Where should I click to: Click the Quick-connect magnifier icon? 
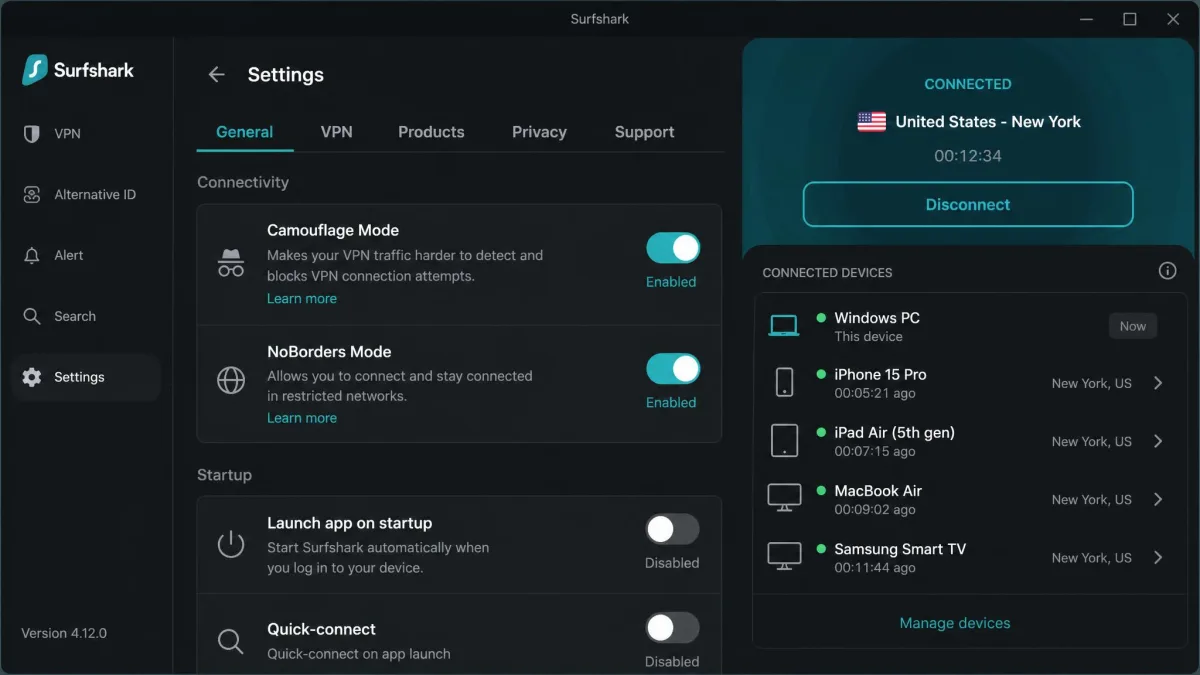[231, 641]
